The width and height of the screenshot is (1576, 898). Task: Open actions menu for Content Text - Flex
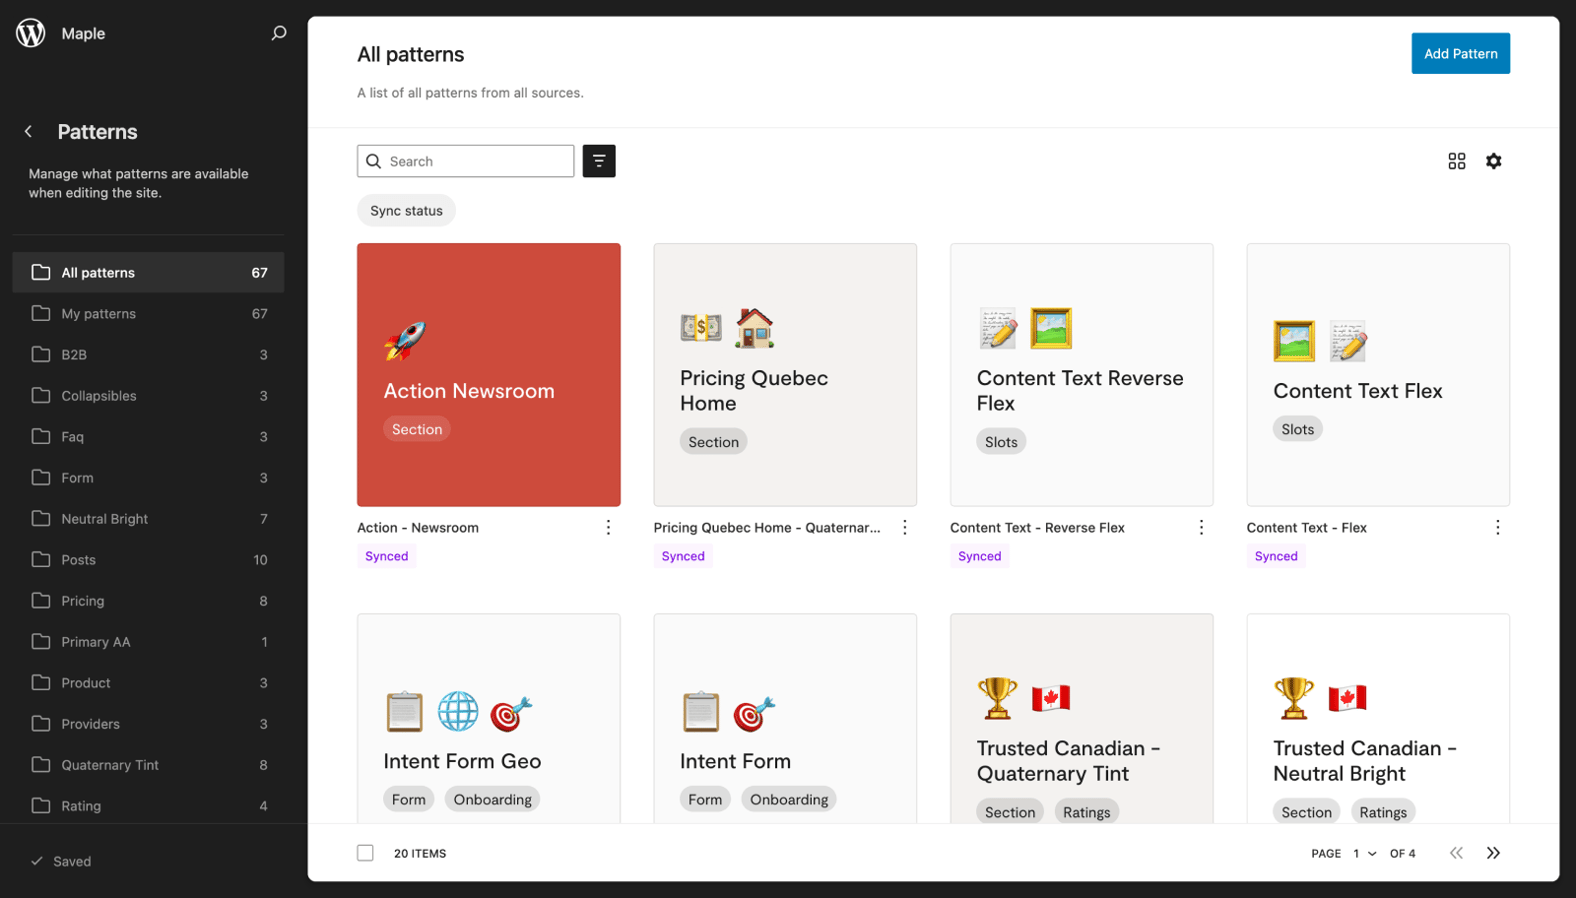pyautogui.click(x=1498, y=527)
